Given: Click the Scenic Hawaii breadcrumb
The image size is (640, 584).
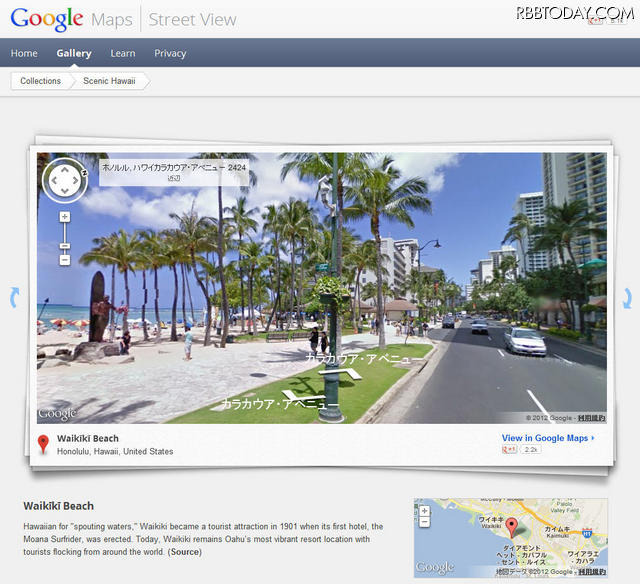Looking at the screenshot, I should point(109,81).
